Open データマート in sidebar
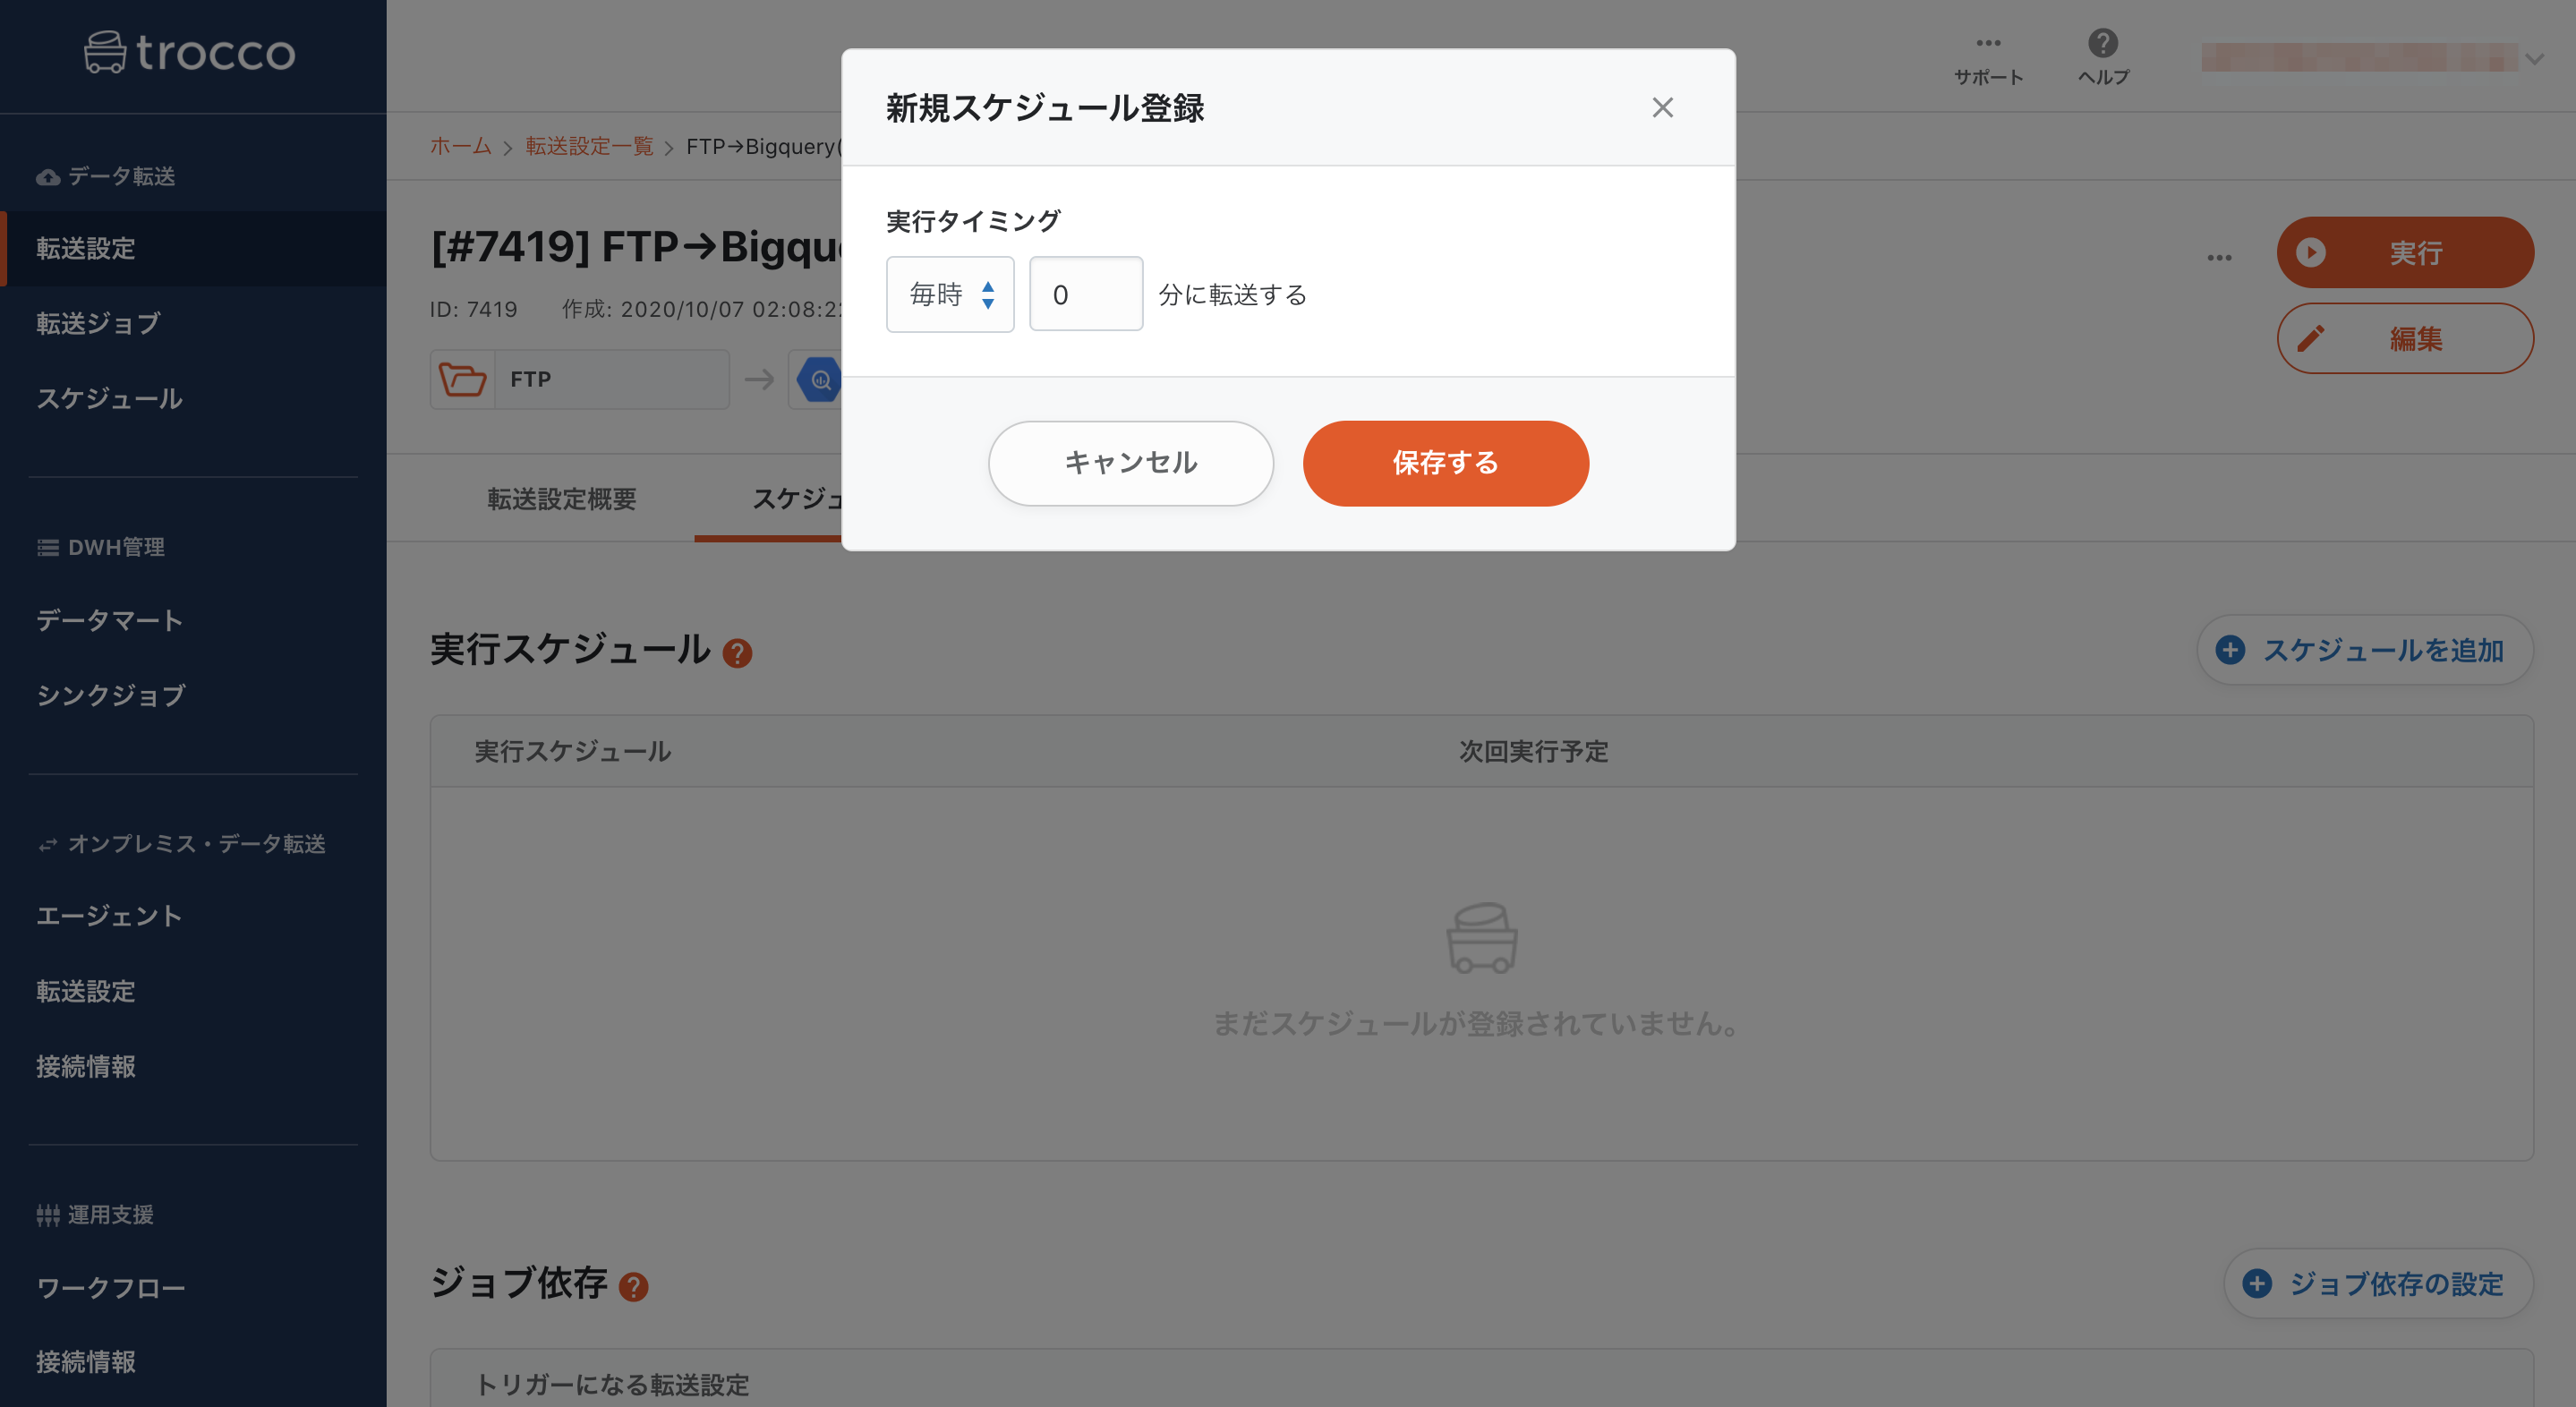Image resolution: width=2576 pixels, height=1407 pixels. point(193,620)
